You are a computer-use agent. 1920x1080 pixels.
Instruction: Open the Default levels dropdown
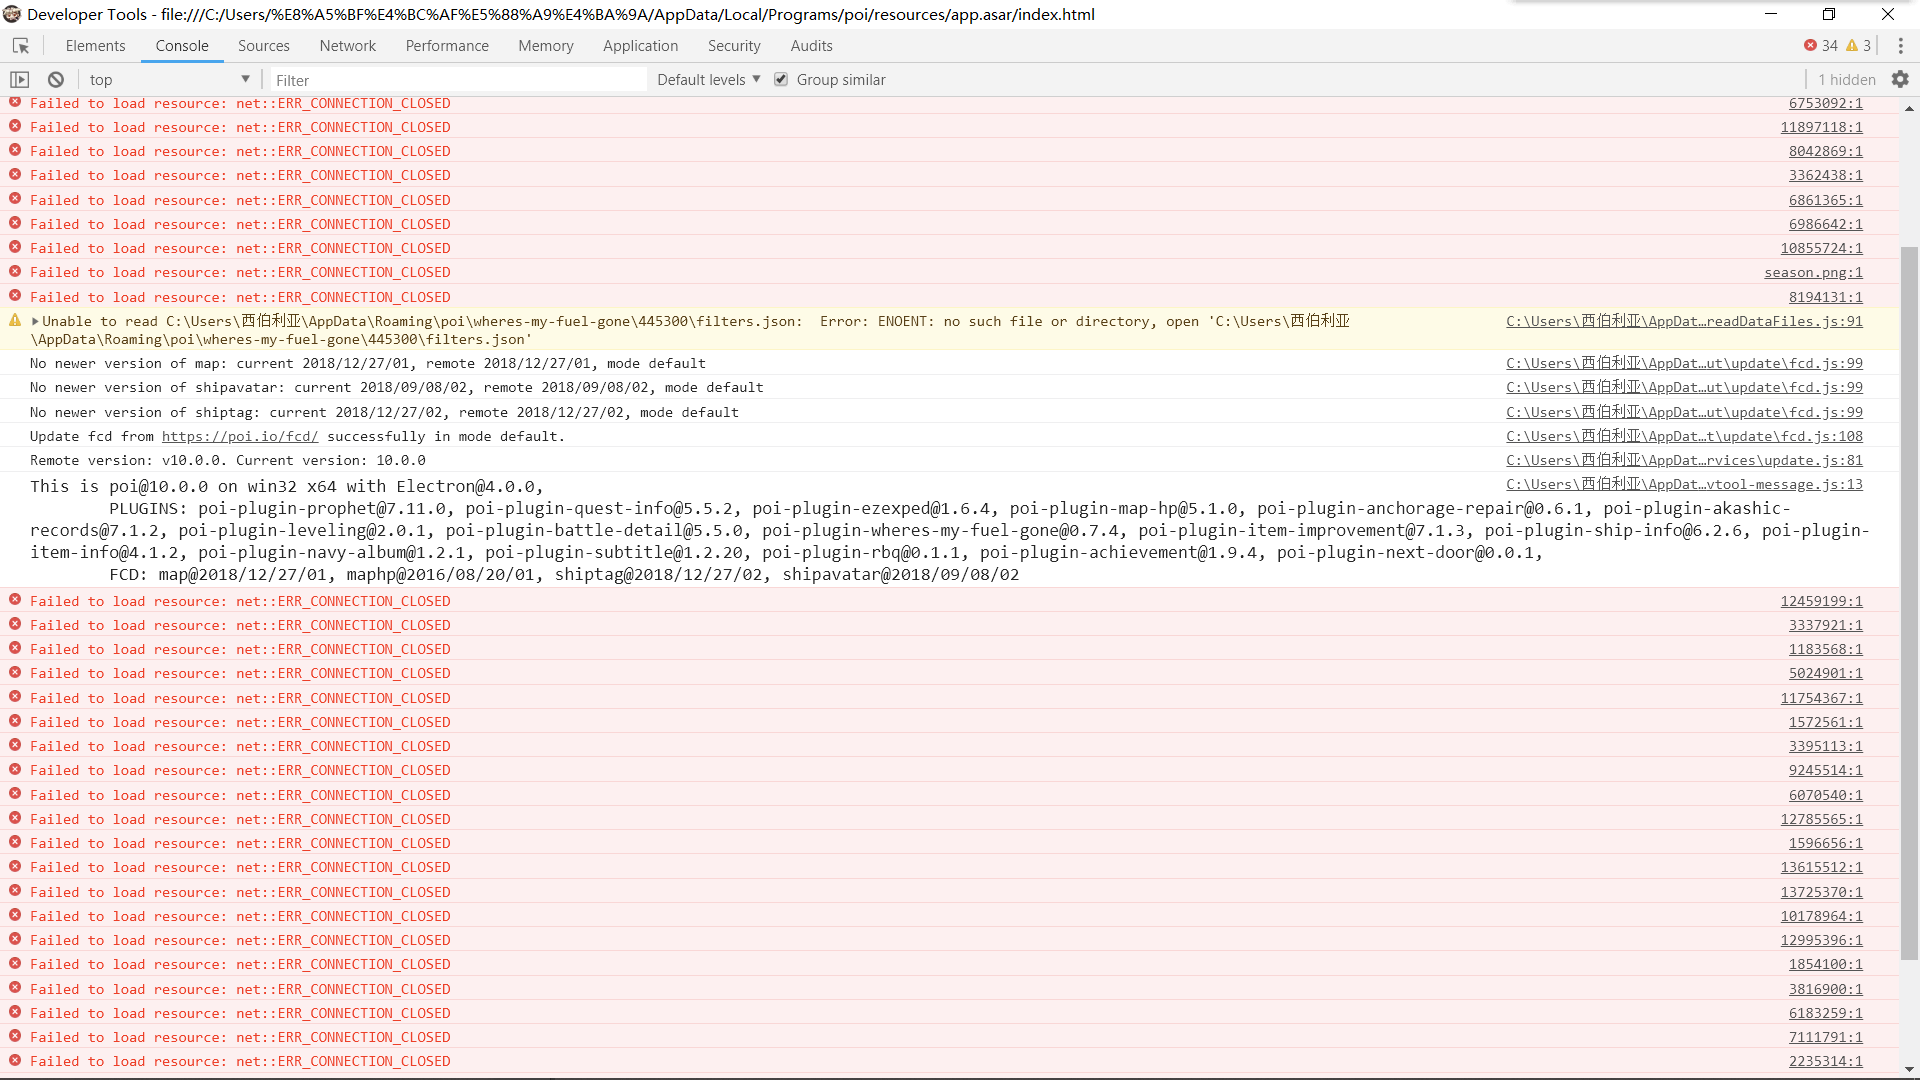(706, 79)
